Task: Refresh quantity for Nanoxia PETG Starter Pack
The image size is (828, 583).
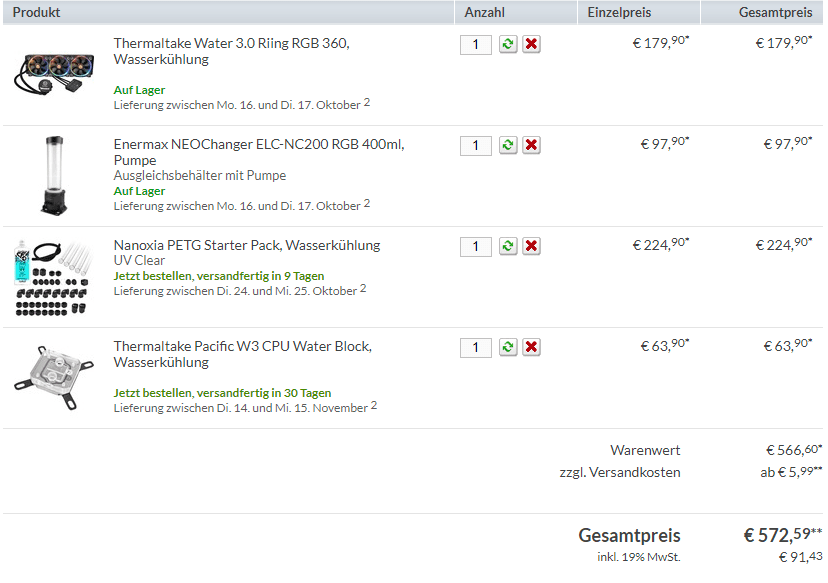Action: coord(508,246)
